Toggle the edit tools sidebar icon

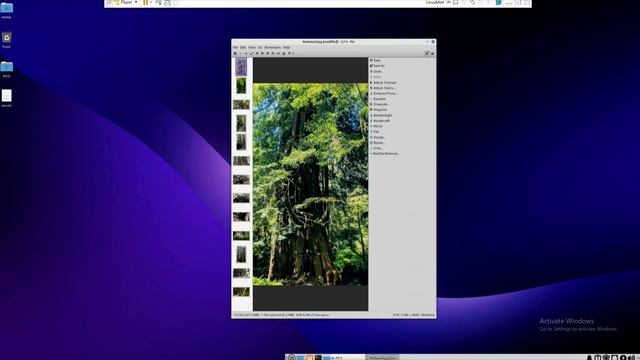pos(427,53)
